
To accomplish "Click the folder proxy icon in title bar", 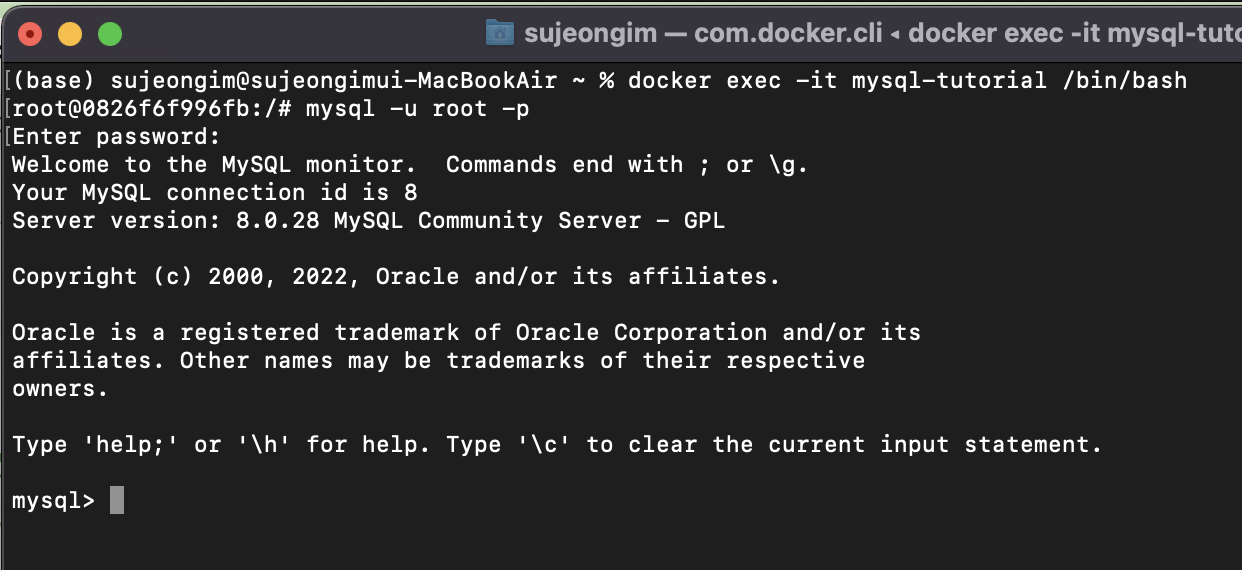I will coord(500,32).
